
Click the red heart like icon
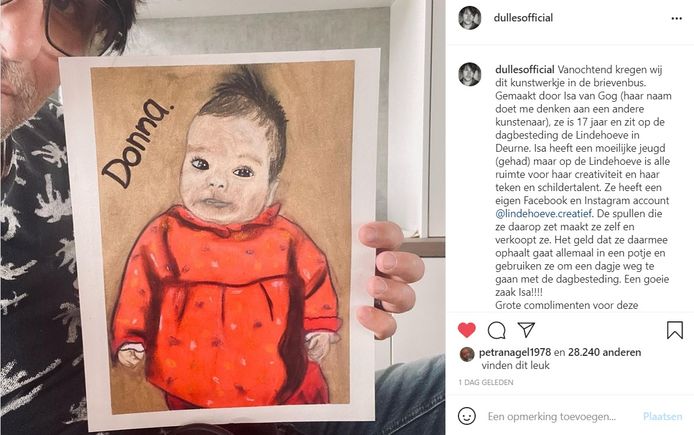[467, 330]
